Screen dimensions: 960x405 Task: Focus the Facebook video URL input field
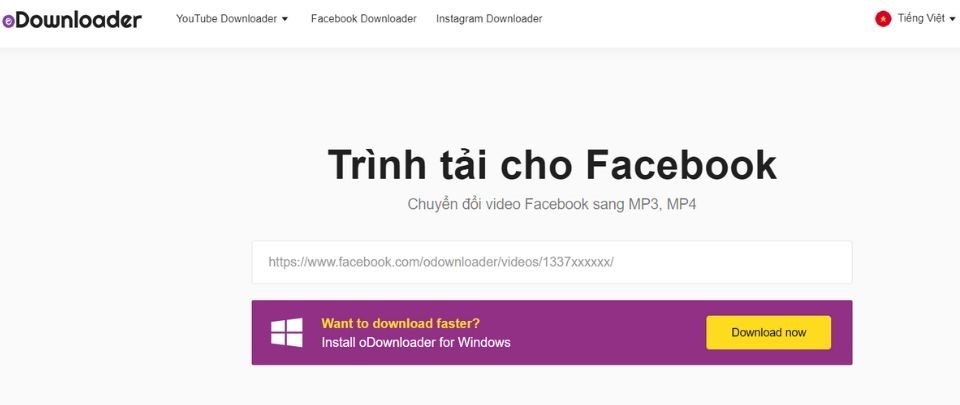(x=552, y=262)
